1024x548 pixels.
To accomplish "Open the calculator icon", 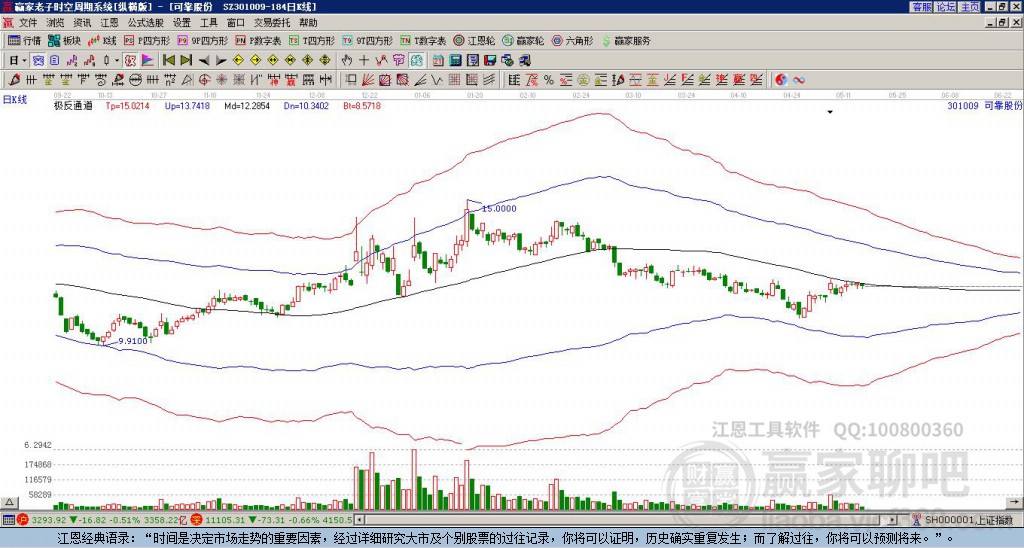I will pyautogui.click(x=455, y=61).
